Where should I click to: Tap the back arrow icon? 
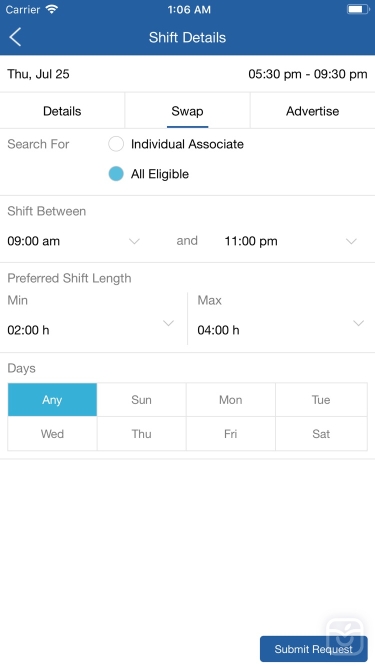click(x=15, y=37)
